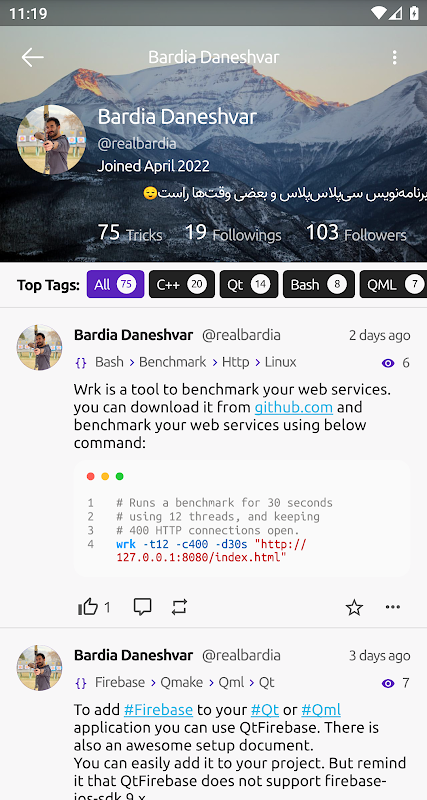This screenshot has height=800, width=427.
Task: Open more options on the Wrk post
Action: 393,607
